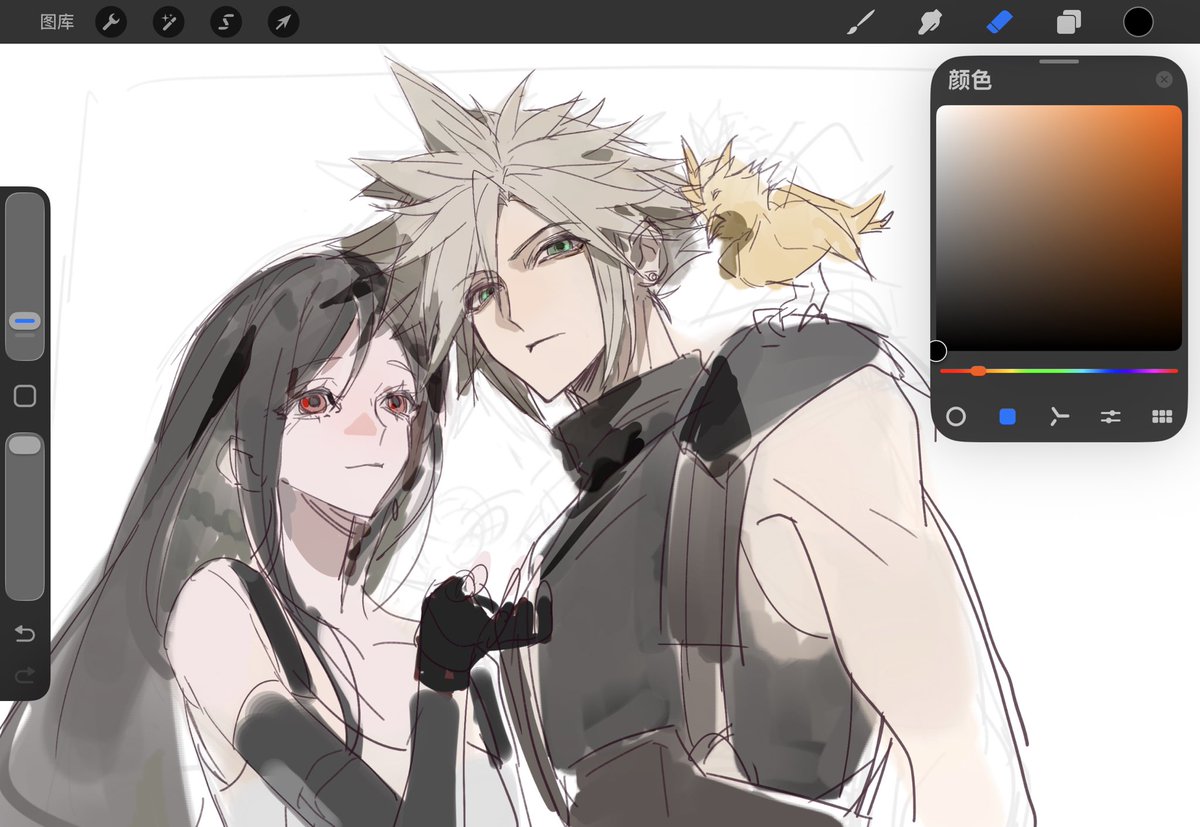Switch to the Disc color mode tab
Image resolution: width=1200 pixels, height=827 pixels.
coord(956,416)
